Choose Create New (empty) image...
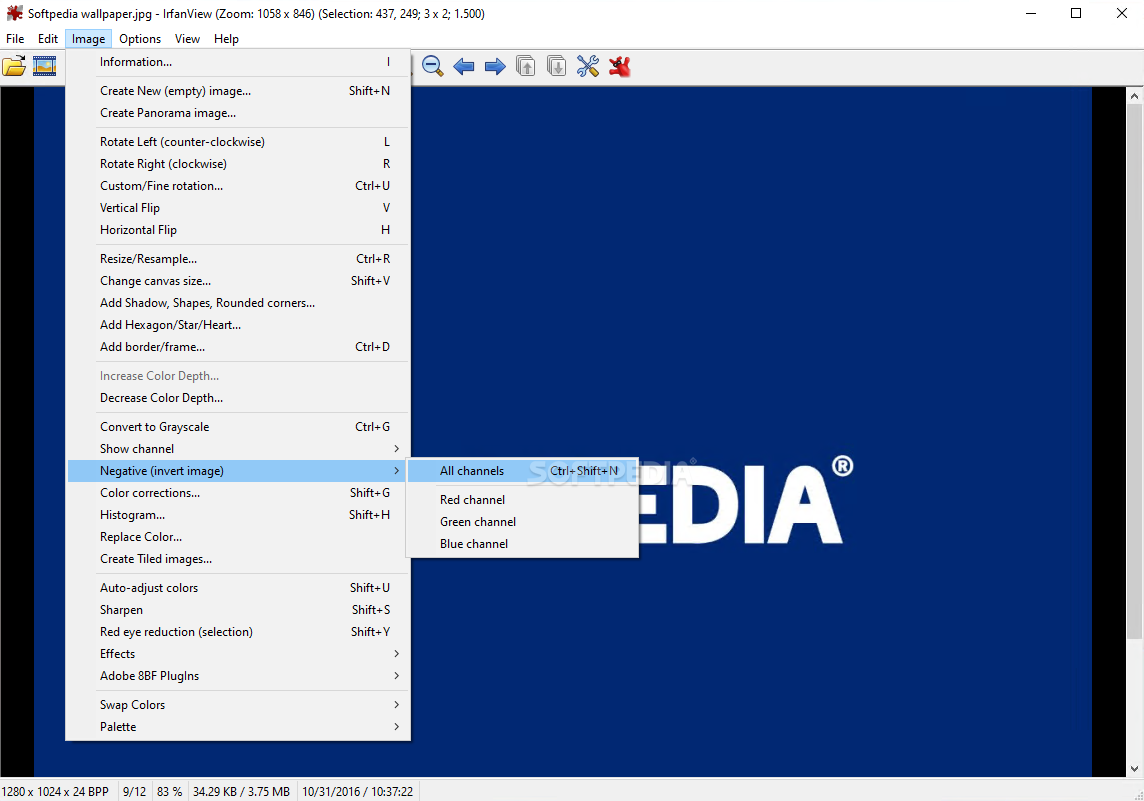This screenshot has width=1144, height=801. (x=238, y=91)
